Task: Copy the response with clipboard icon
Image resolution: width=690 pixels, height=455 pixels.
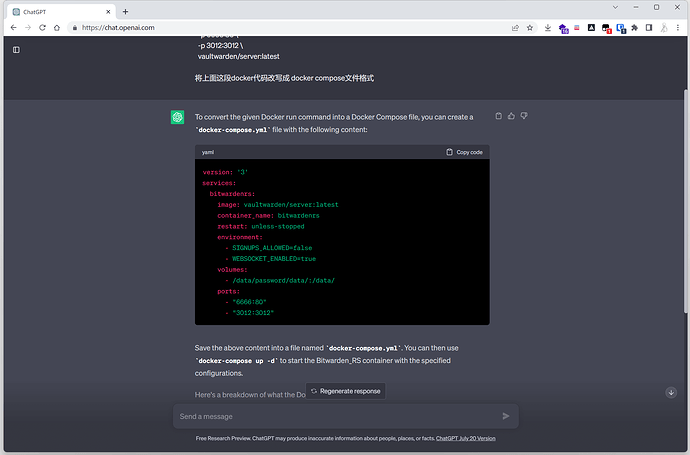Action: [x=499, y=116]
